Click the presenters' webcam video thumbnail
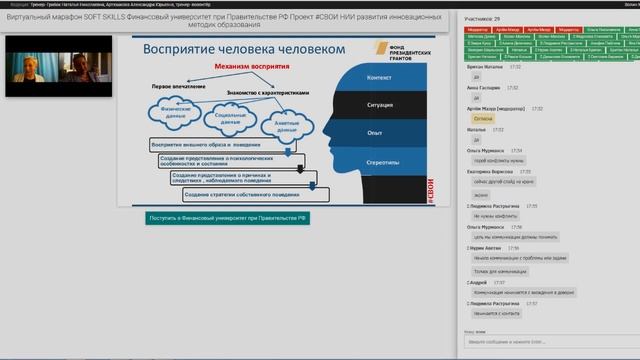Image resolution: width=640 pixels, height=360 pixels. point(58,66)
